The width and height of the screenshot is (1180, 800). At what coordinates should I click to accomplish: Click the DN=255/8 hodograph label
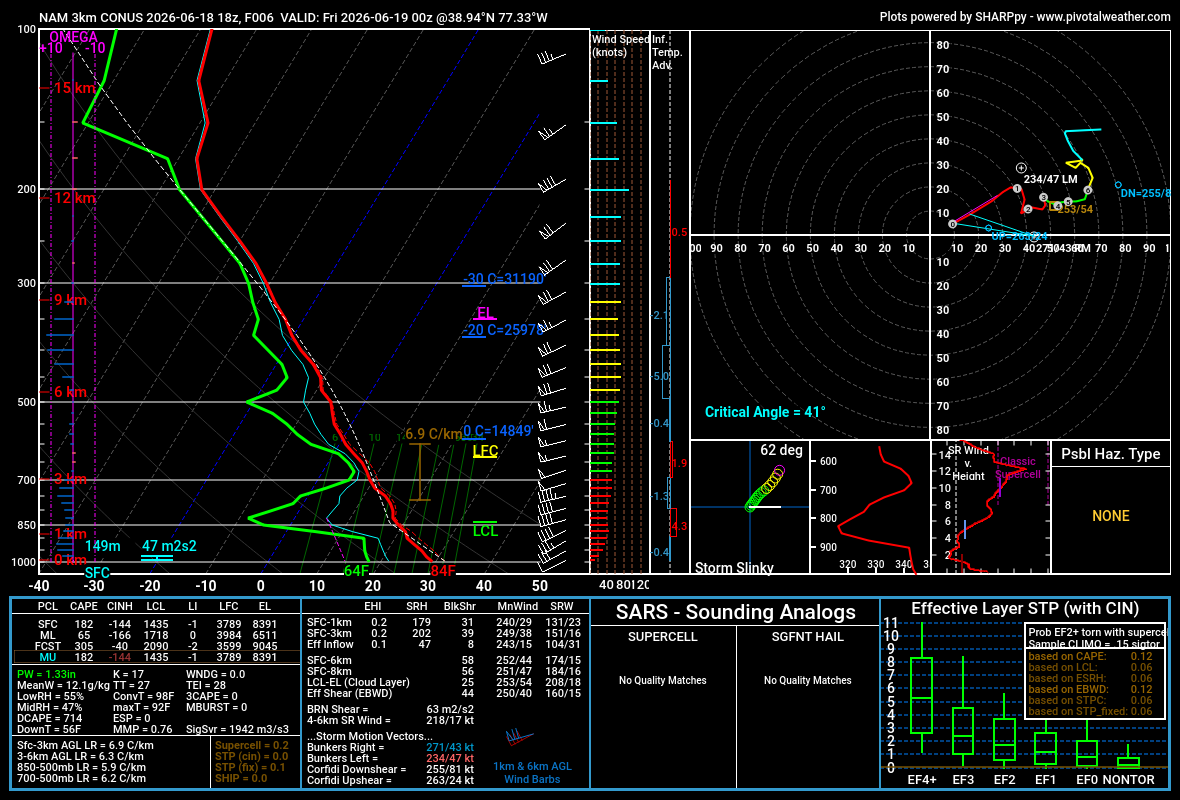[1145, 193]
